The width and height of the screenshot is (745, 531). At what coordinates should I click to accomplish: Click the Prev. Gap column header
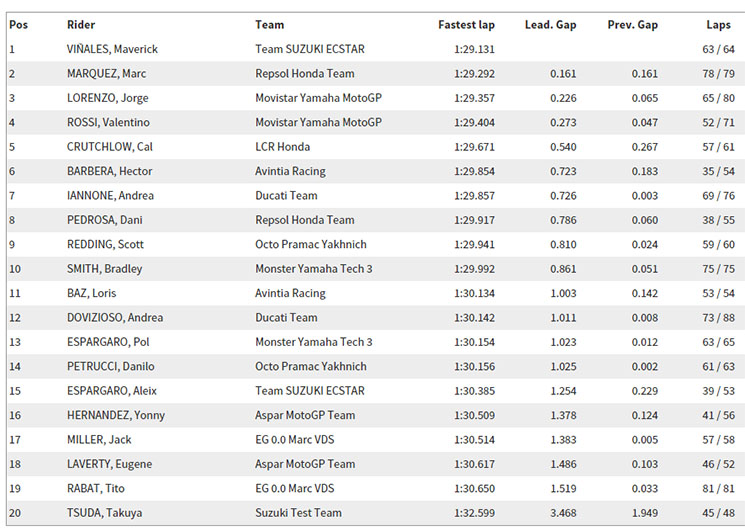[632, 25]
